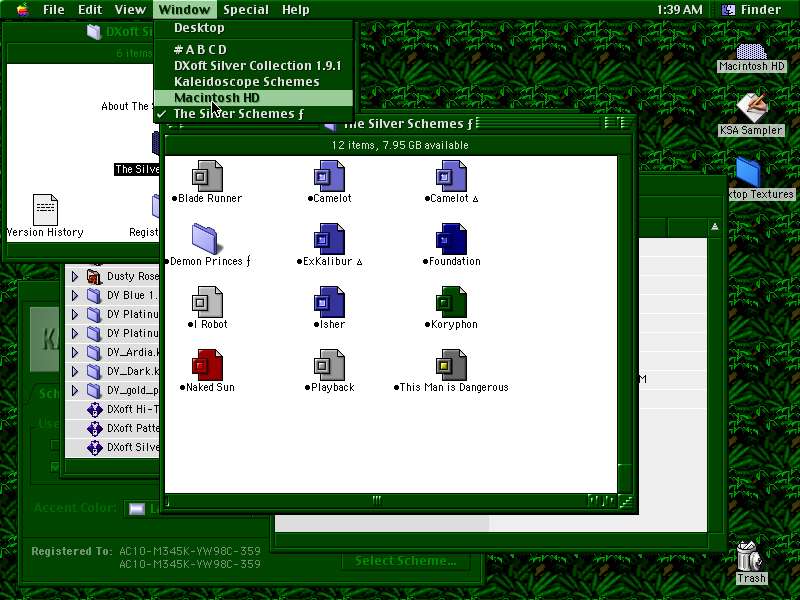Choose DXoft Silver Collection 1.9.1 menu item
The image size is (800, 600).
pyautogui.click(x=254, y=66)
